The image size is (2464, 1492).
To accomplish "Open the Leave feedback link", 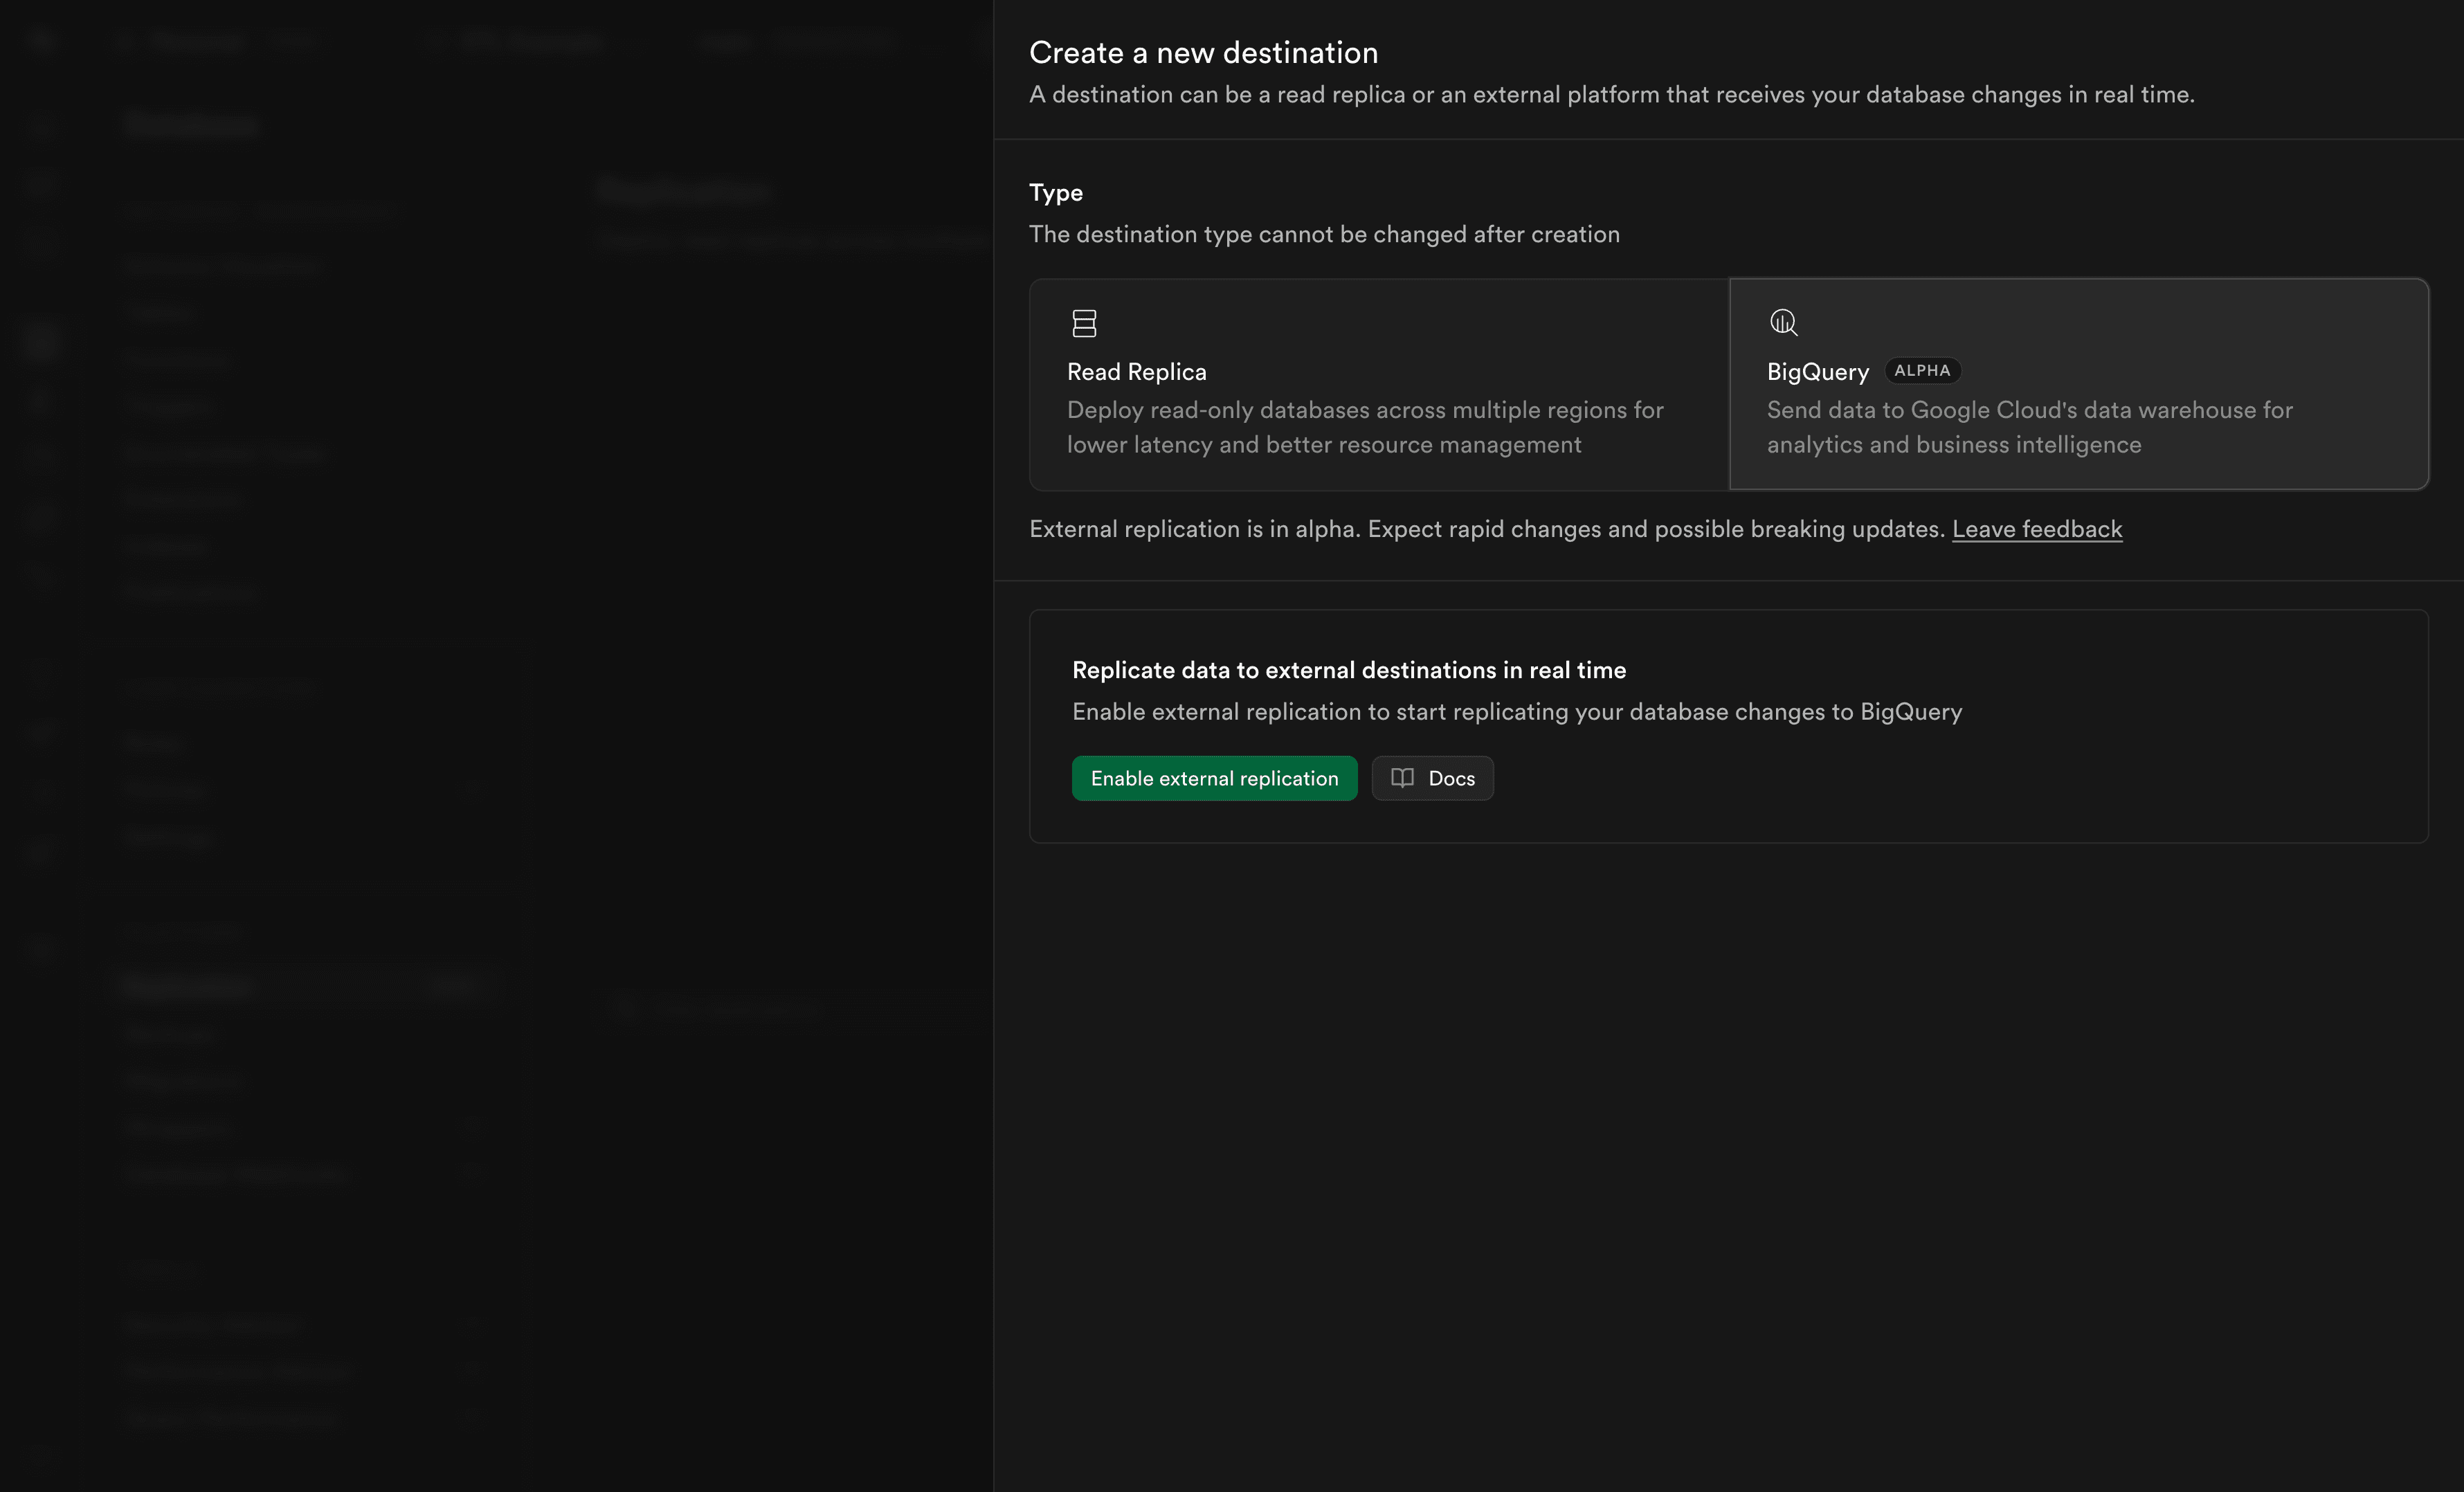I will point(2037,529).
